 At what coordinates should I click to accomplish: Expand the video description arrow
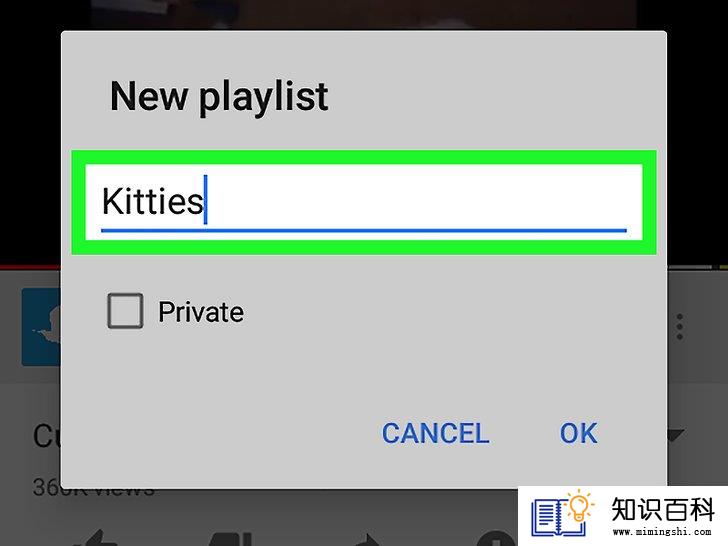pyautogui.click(x=676, y=435)
